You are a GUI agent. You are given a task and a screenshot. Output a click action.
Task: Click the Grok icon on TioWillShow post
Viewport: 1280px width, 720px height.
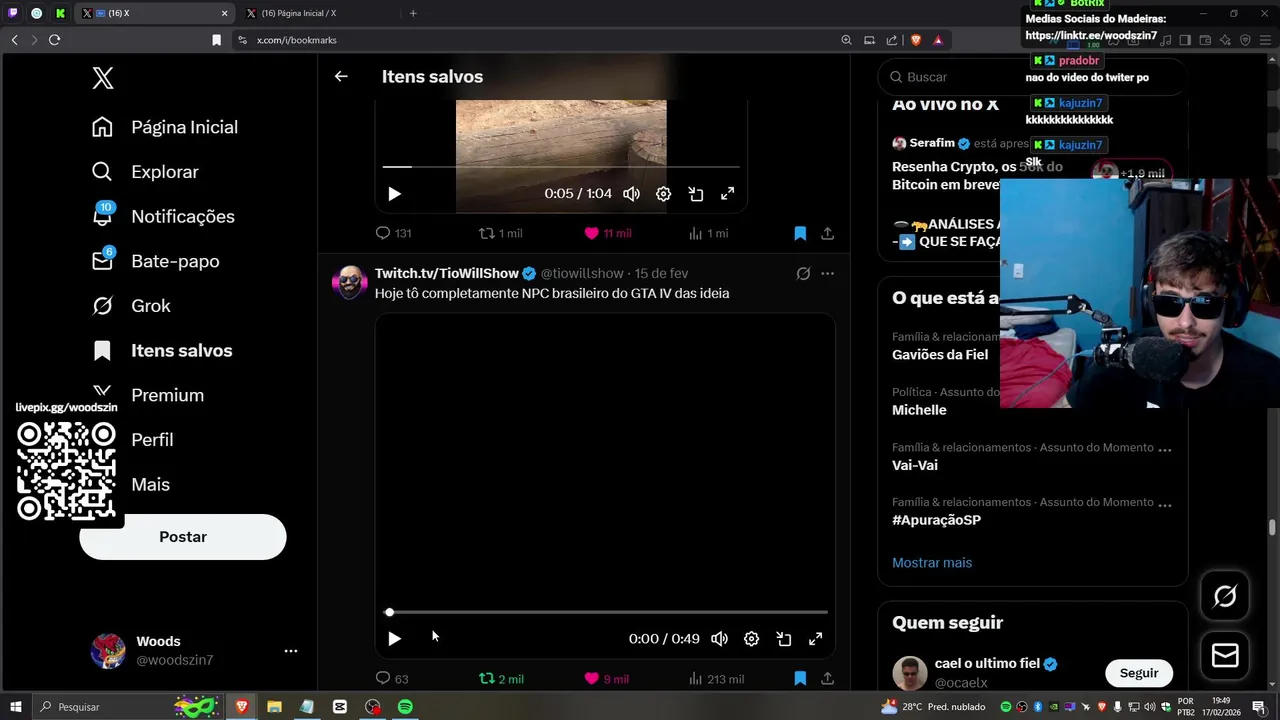[803, 273]
